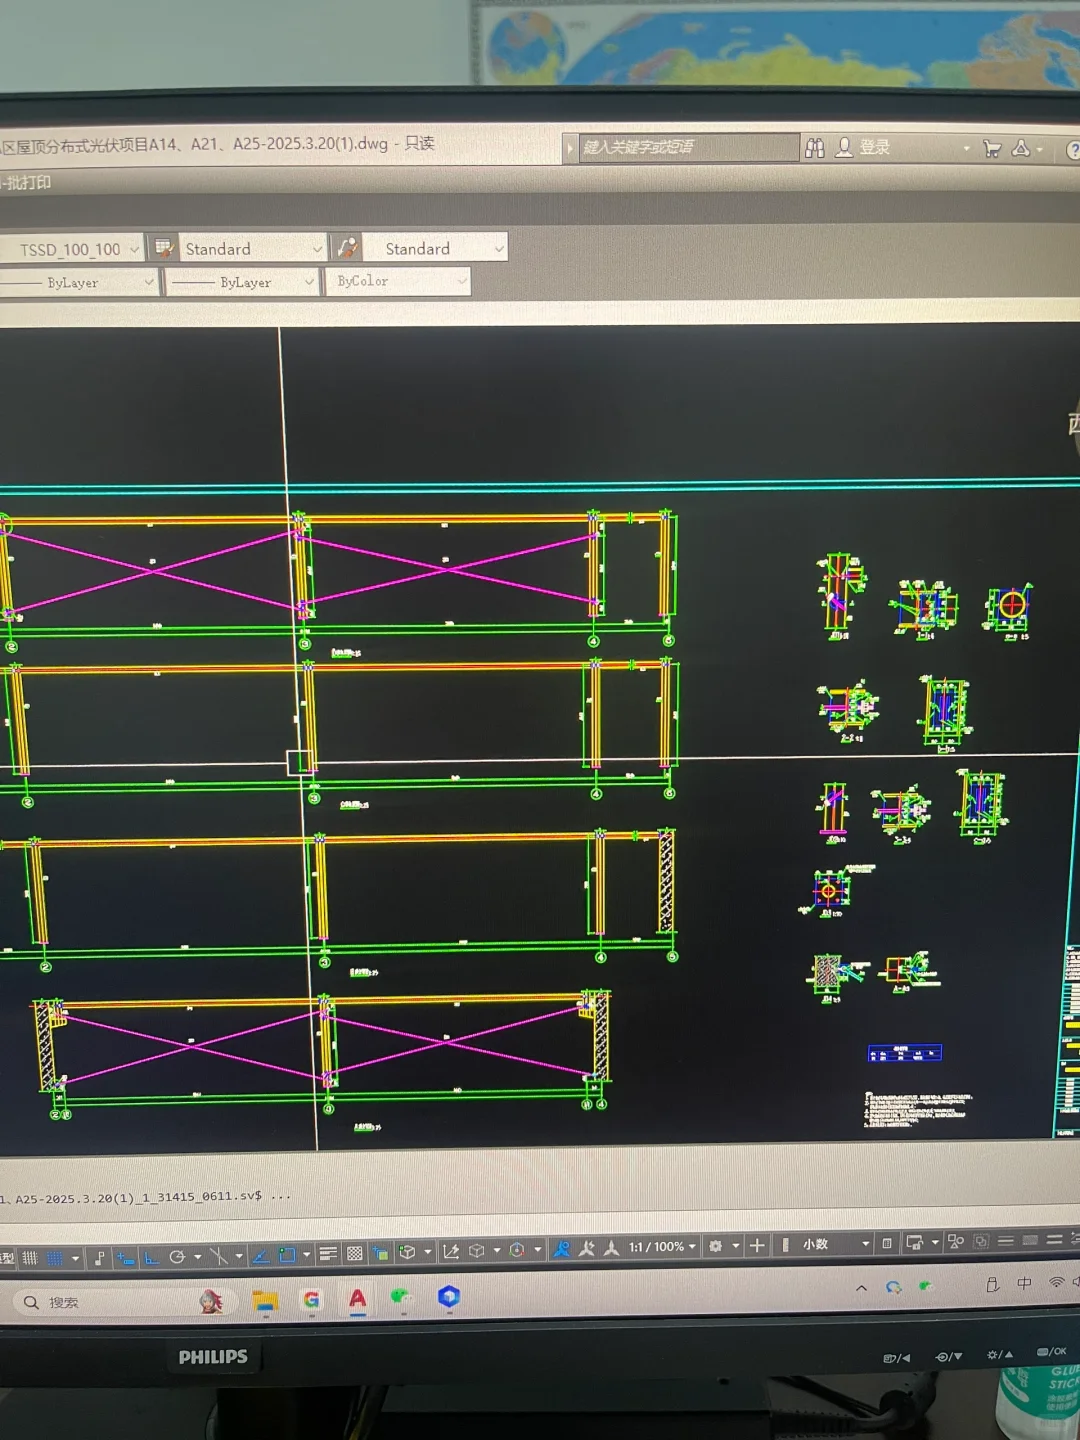Open red G app in taskbar
1080x1440 pixels.
click(311, 1299)
